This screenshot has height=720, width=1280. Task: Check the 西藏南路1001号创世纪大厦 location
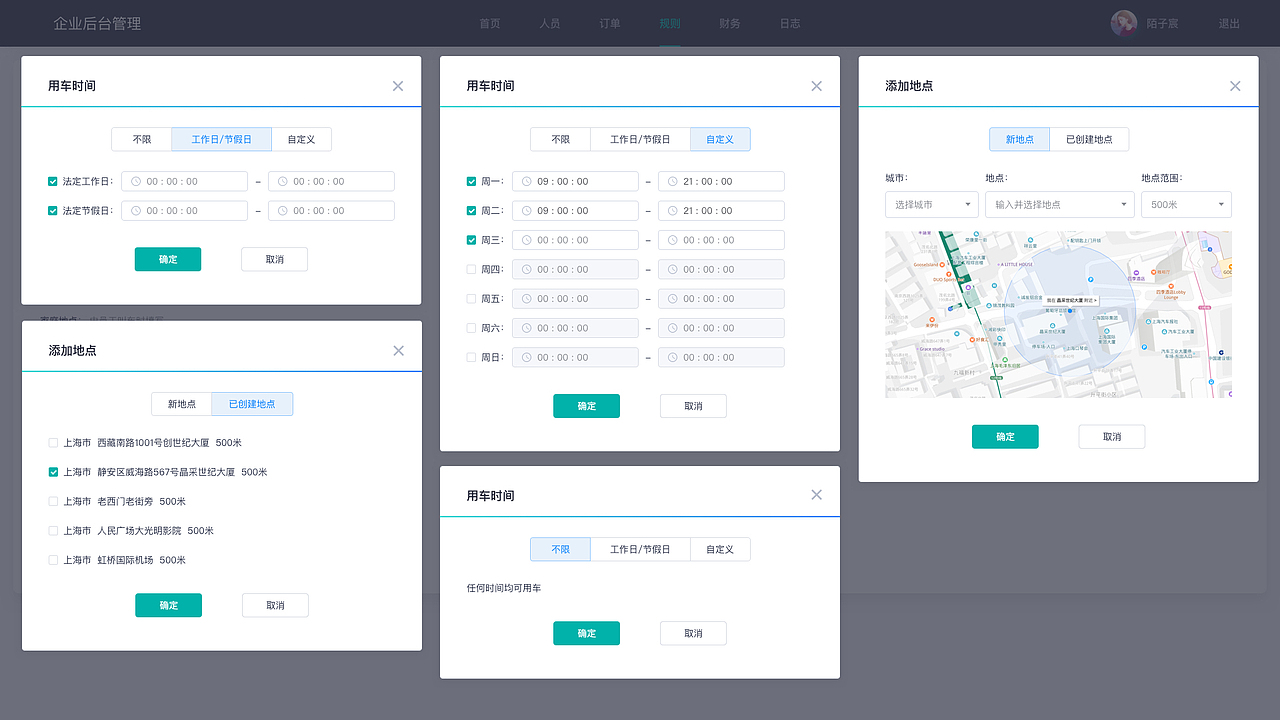tap(53, 443)
